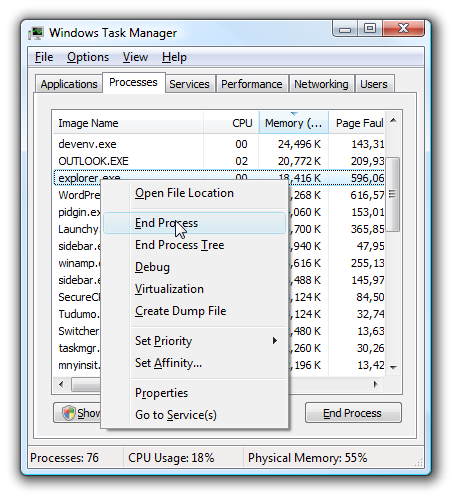
Task: Open the View menu
Action: point(135,57)
